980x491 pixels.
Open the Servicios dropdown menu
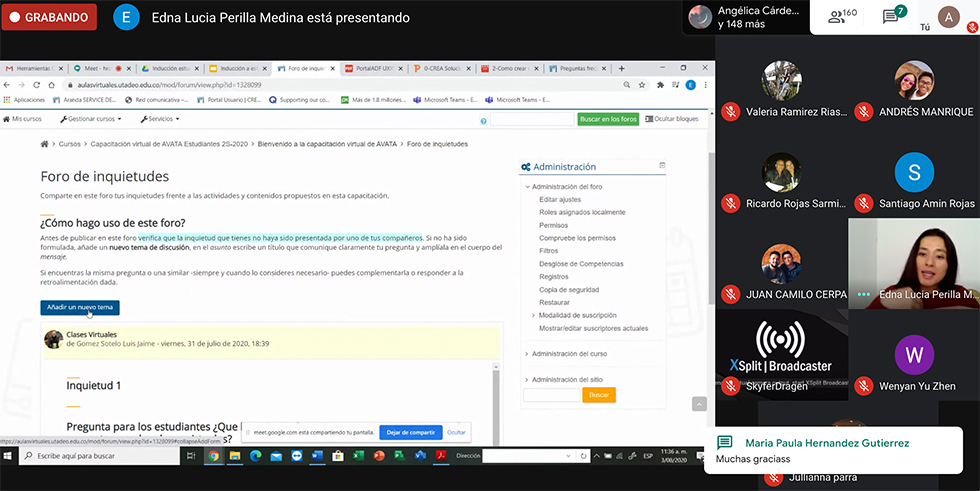[x=164, y=119]
